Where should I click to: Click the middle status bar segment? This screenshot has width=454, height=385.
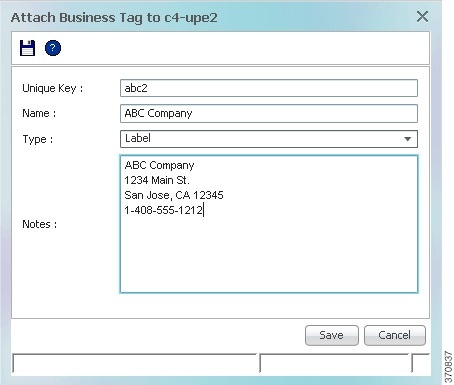(334, 363)
